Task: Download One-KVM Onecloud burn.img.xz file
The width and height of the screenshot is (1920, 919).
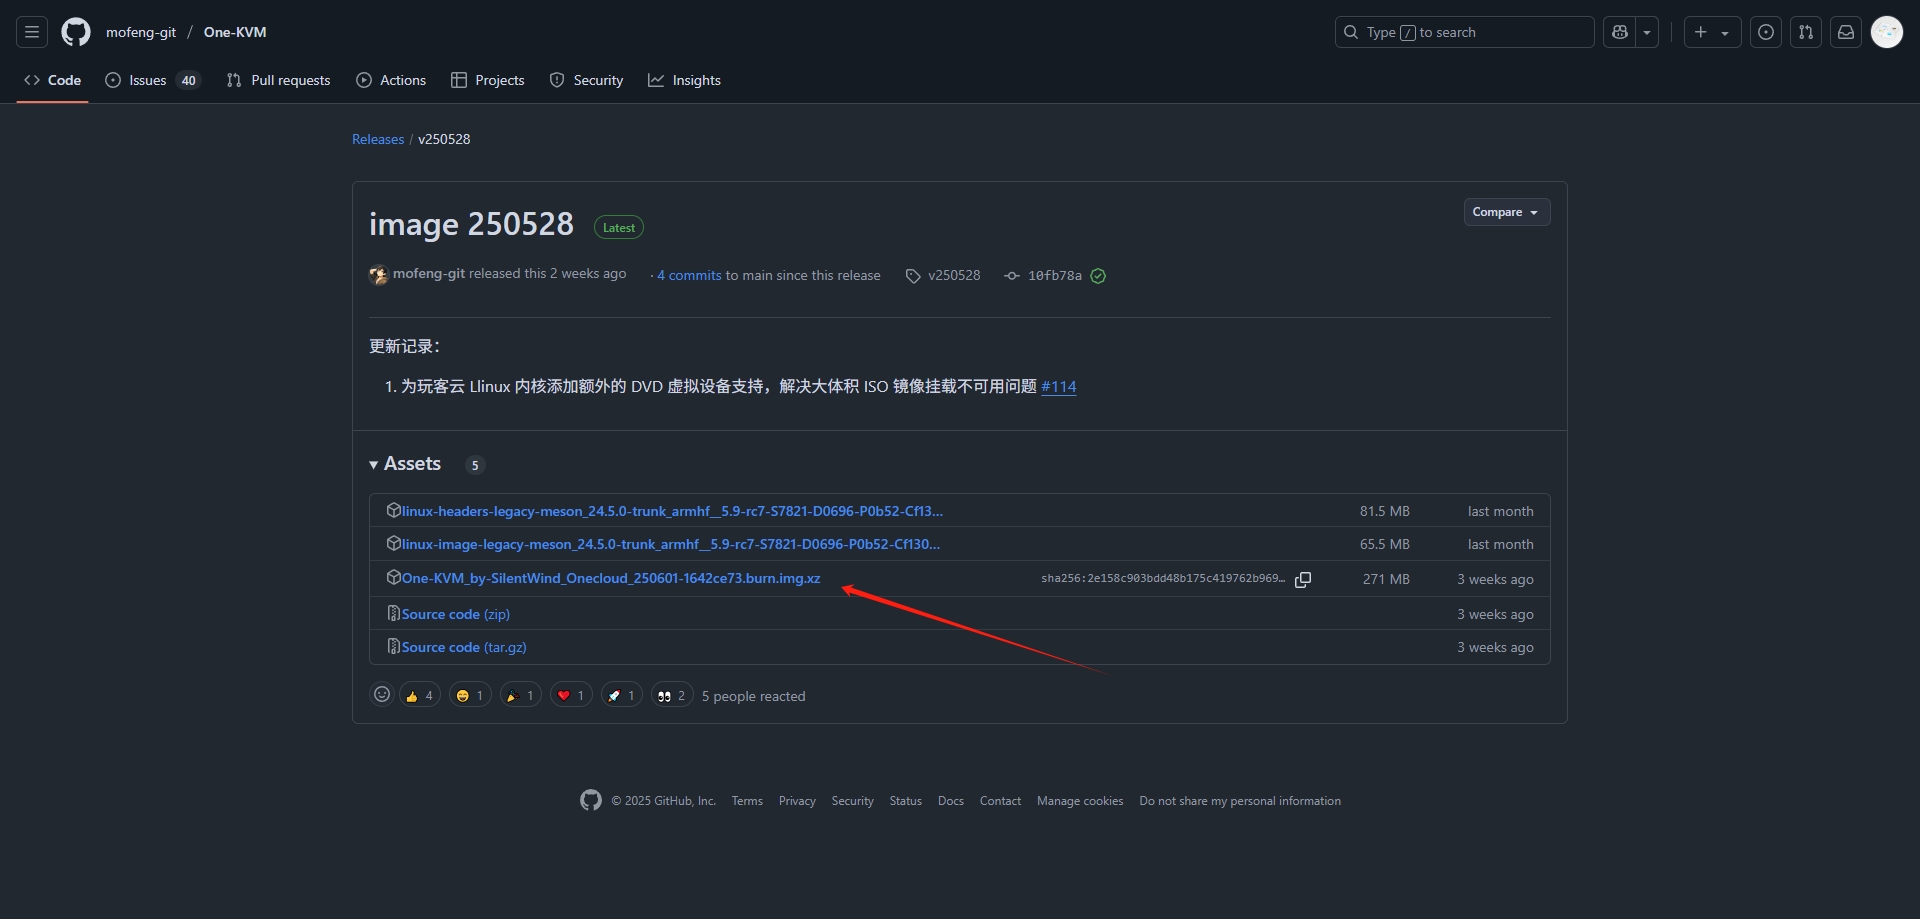Action: coord(611,578)
